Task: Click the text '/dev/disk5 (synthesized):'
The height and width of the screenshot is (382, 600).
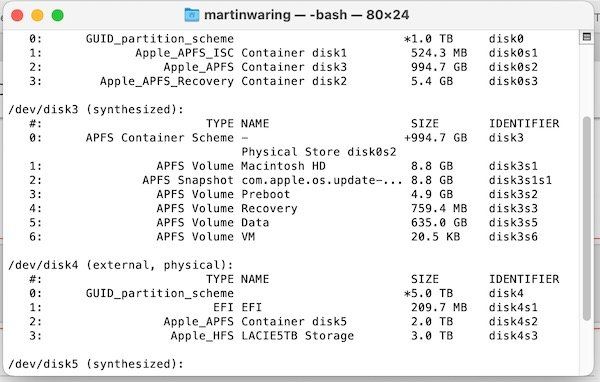Action: [96, 364]
